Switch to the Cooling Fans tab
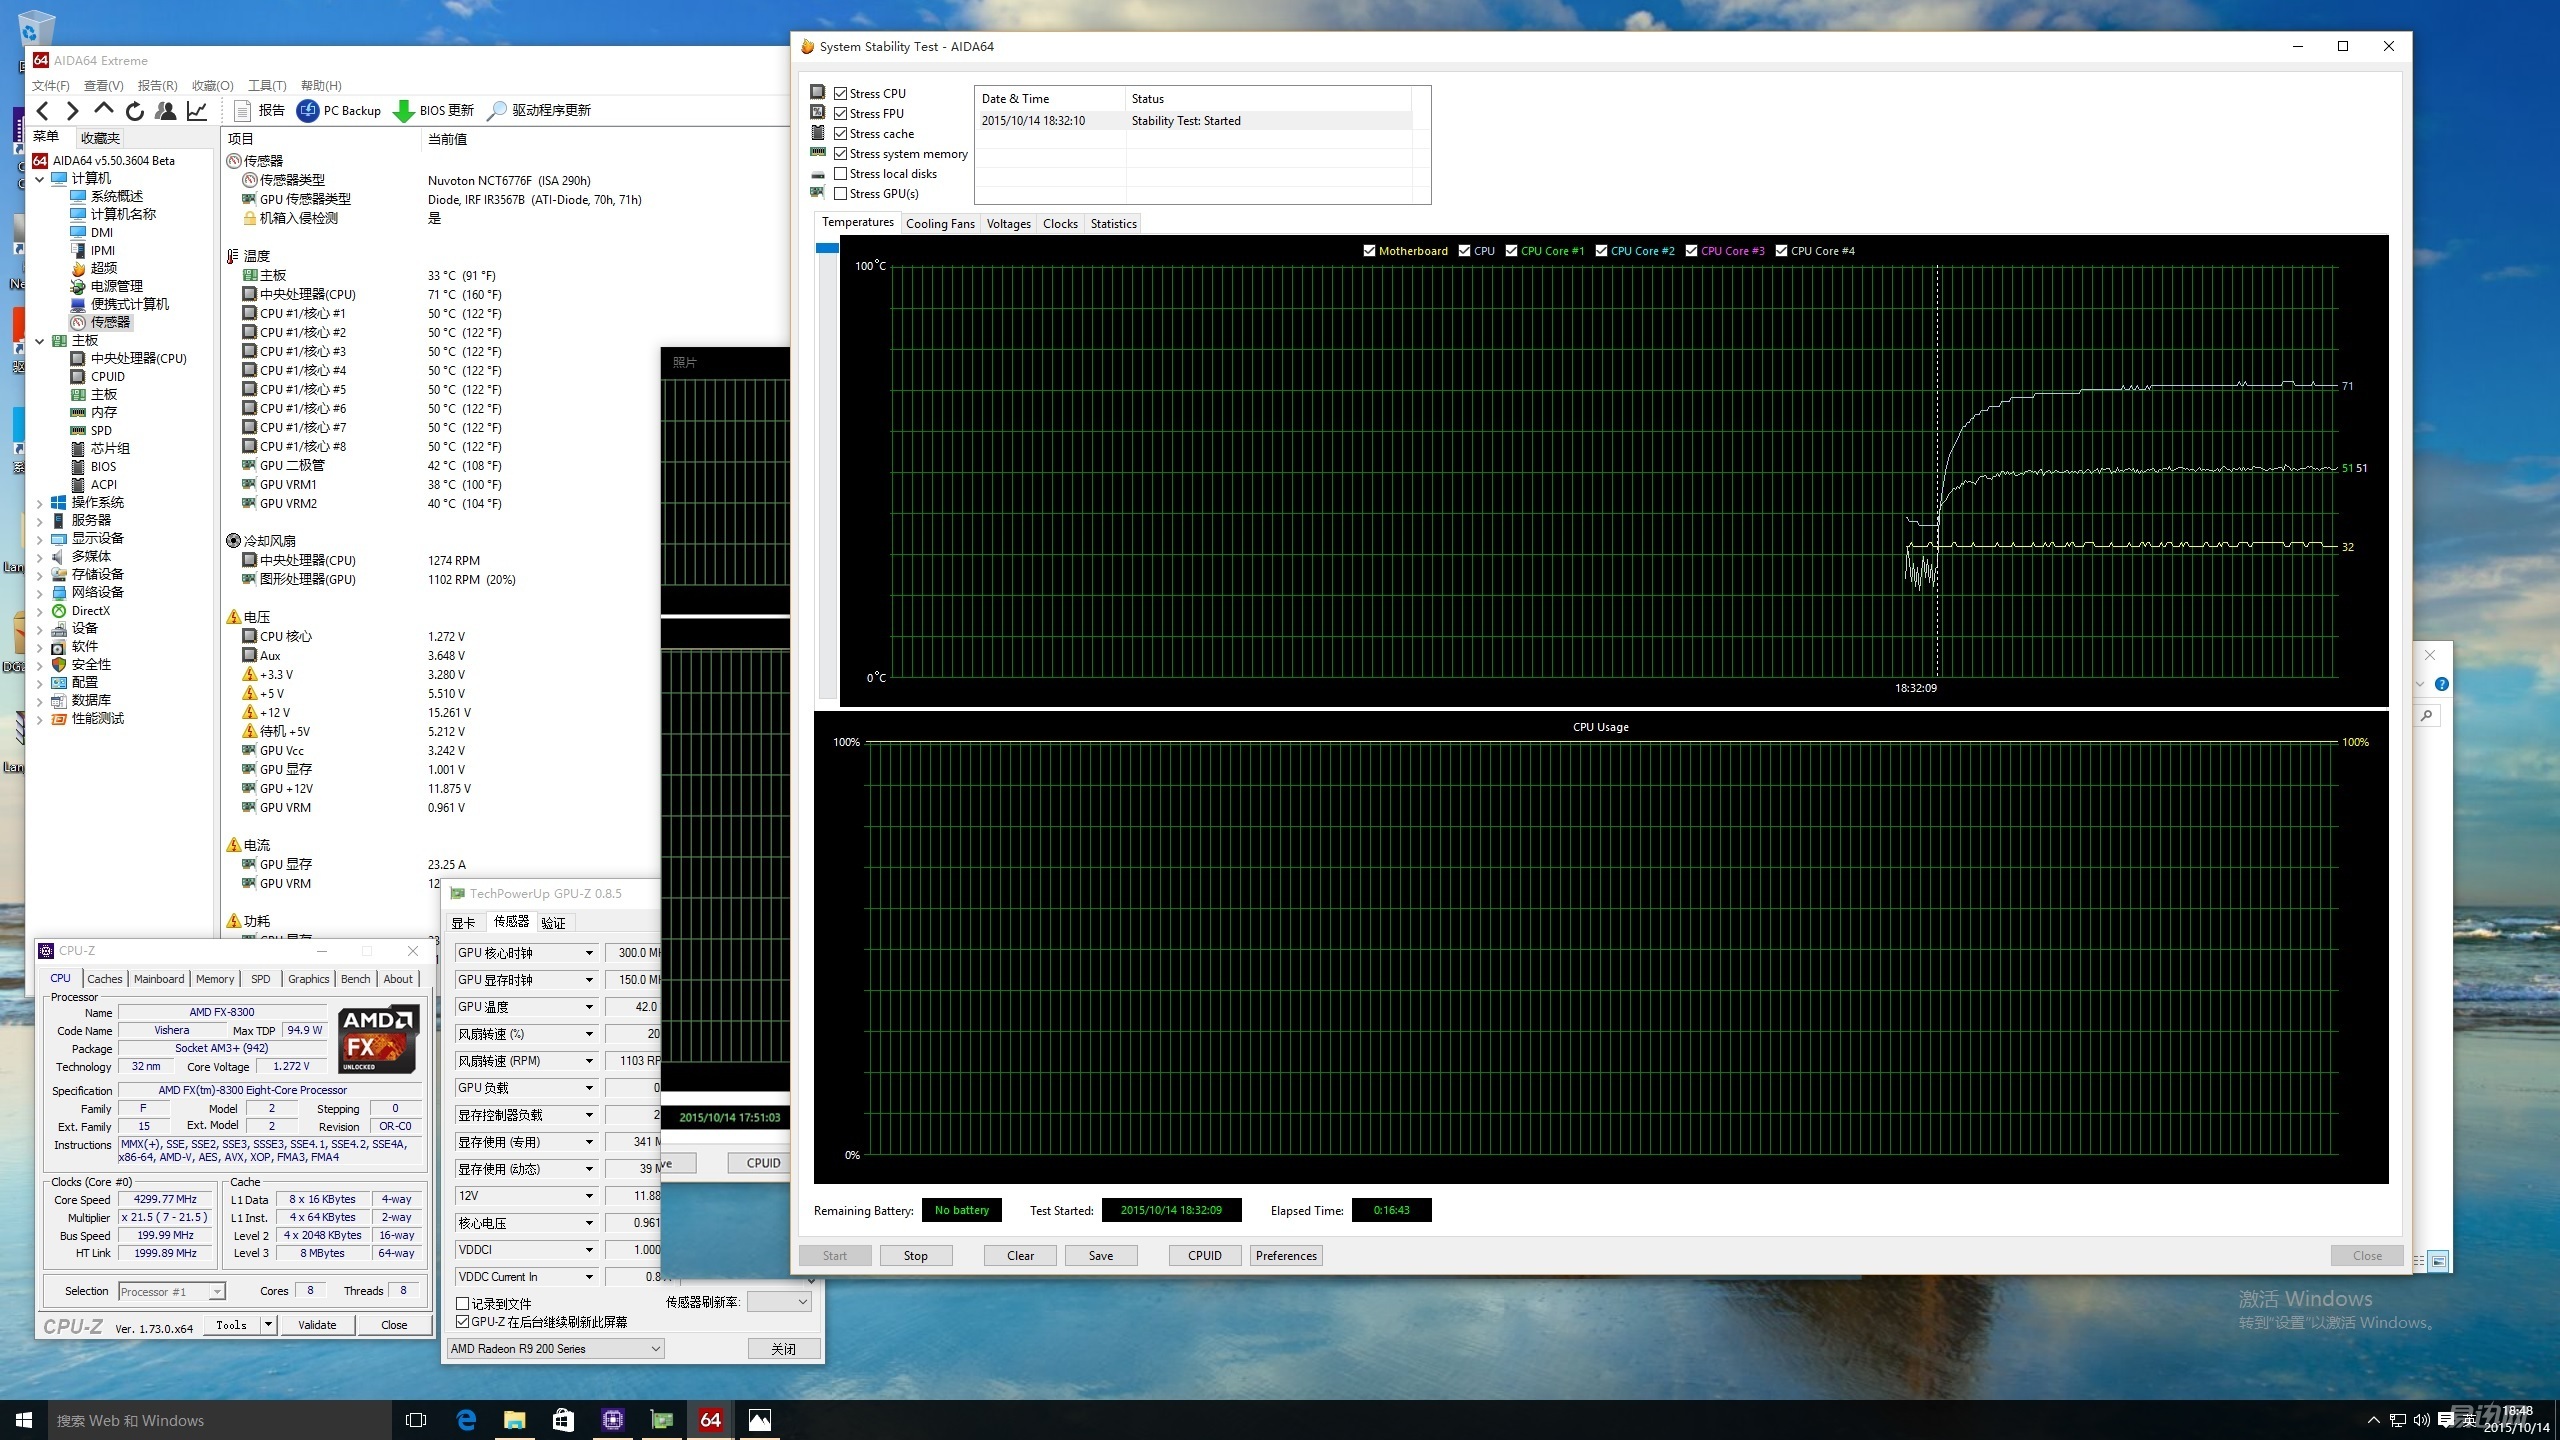The width and height of the screenshot is (2560, 1440). pyautogui.click(x=939, y=224)
